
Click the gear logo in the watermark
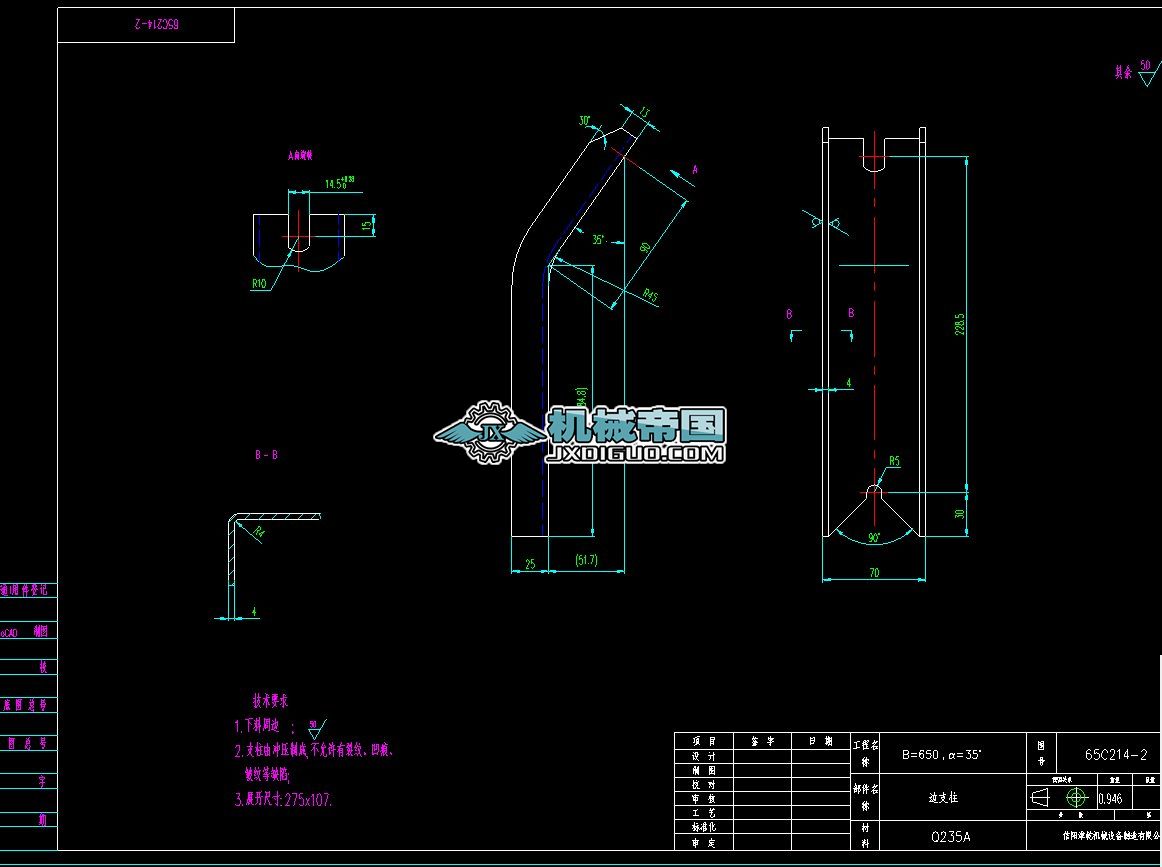point(490,432)
